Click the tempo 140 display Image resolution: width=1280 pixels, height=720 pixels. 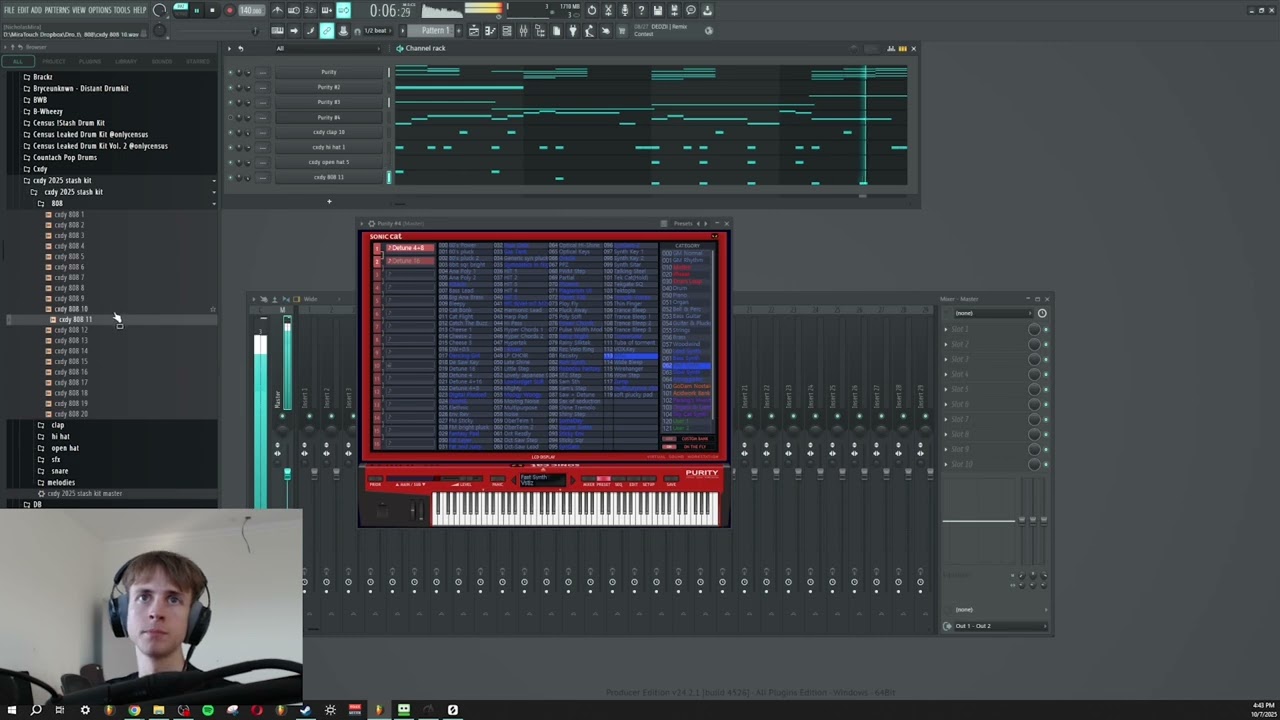250,10
